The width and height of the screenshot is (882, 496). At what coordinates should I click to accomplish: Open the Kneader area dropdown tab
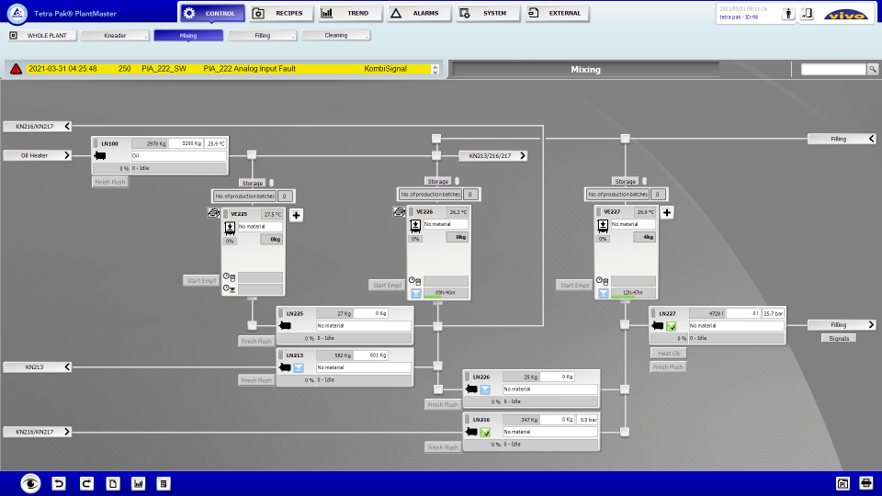114,35
